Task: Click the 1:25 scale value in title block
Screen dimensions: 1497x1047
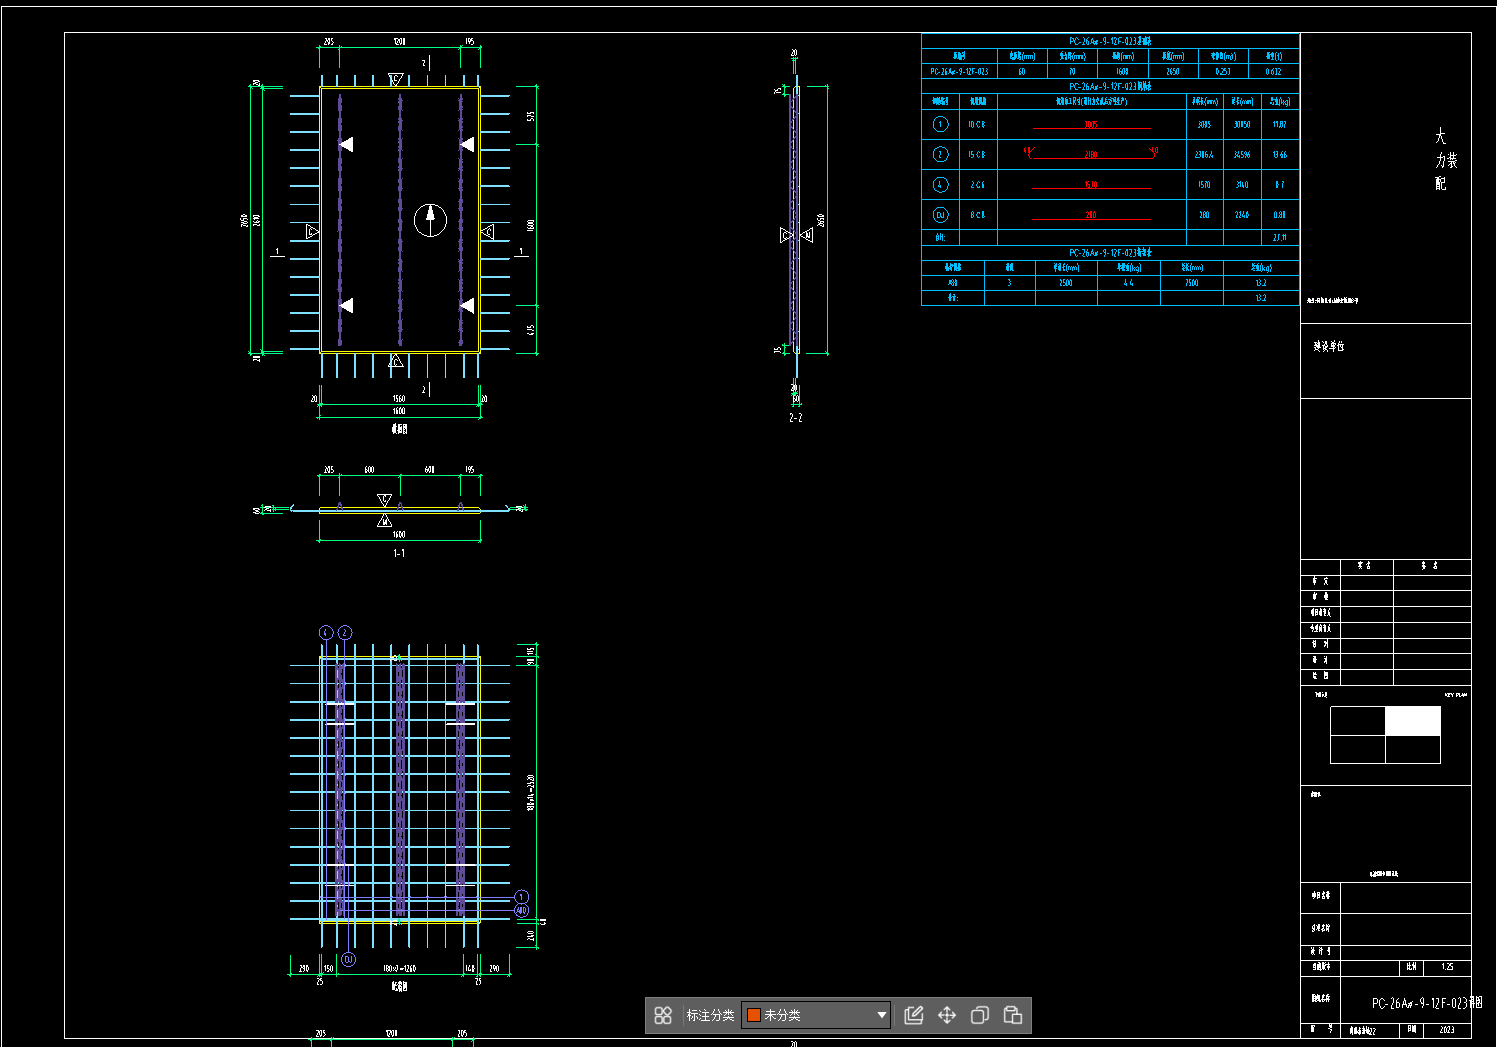Action: (1447, 967)
